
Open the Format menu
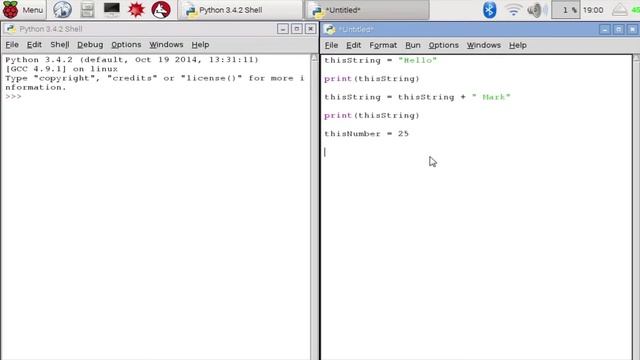coord(383,45)
